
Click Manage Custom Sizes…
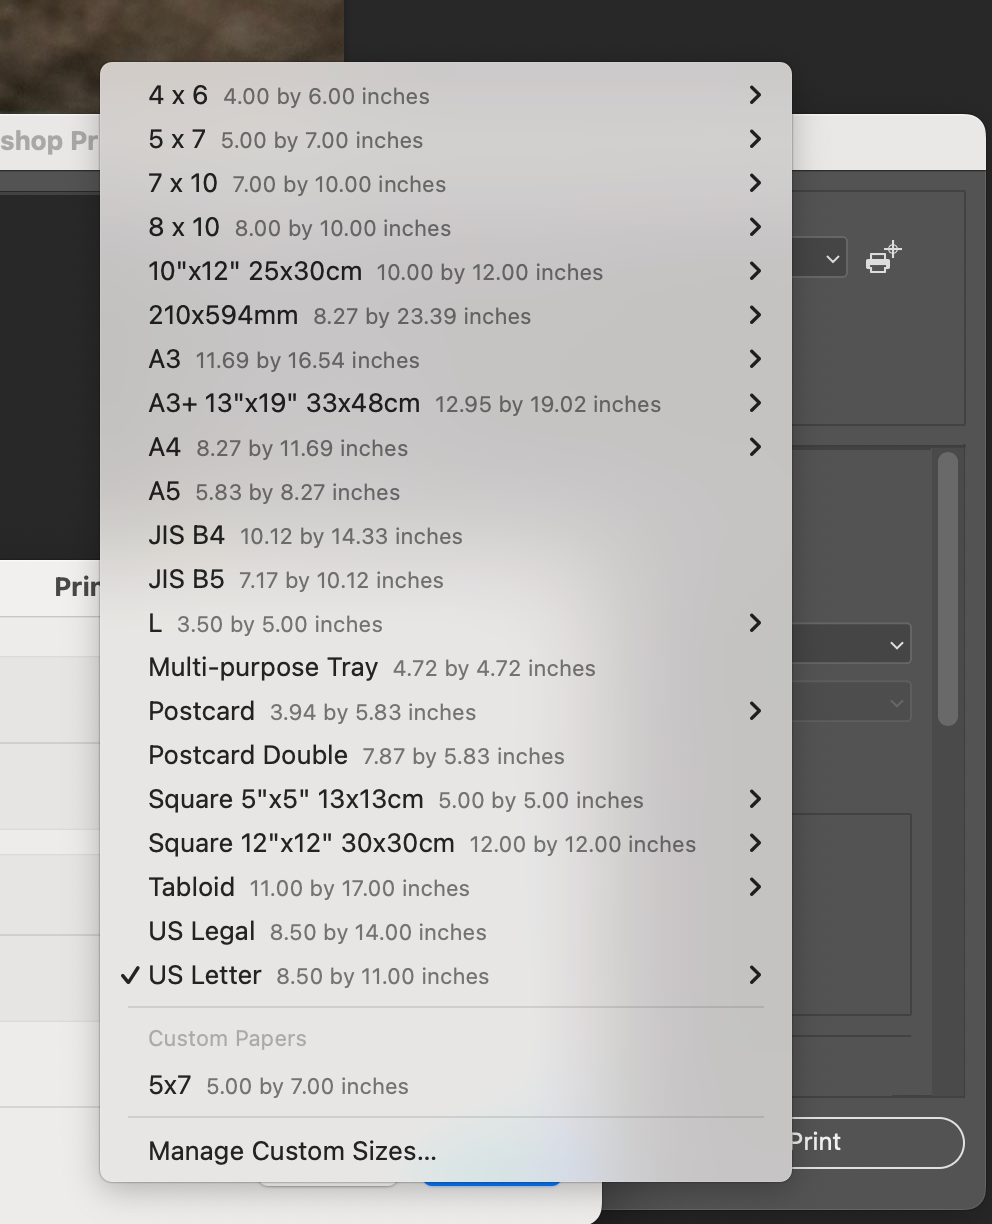pyautogui.click(x=292, y=1151)
